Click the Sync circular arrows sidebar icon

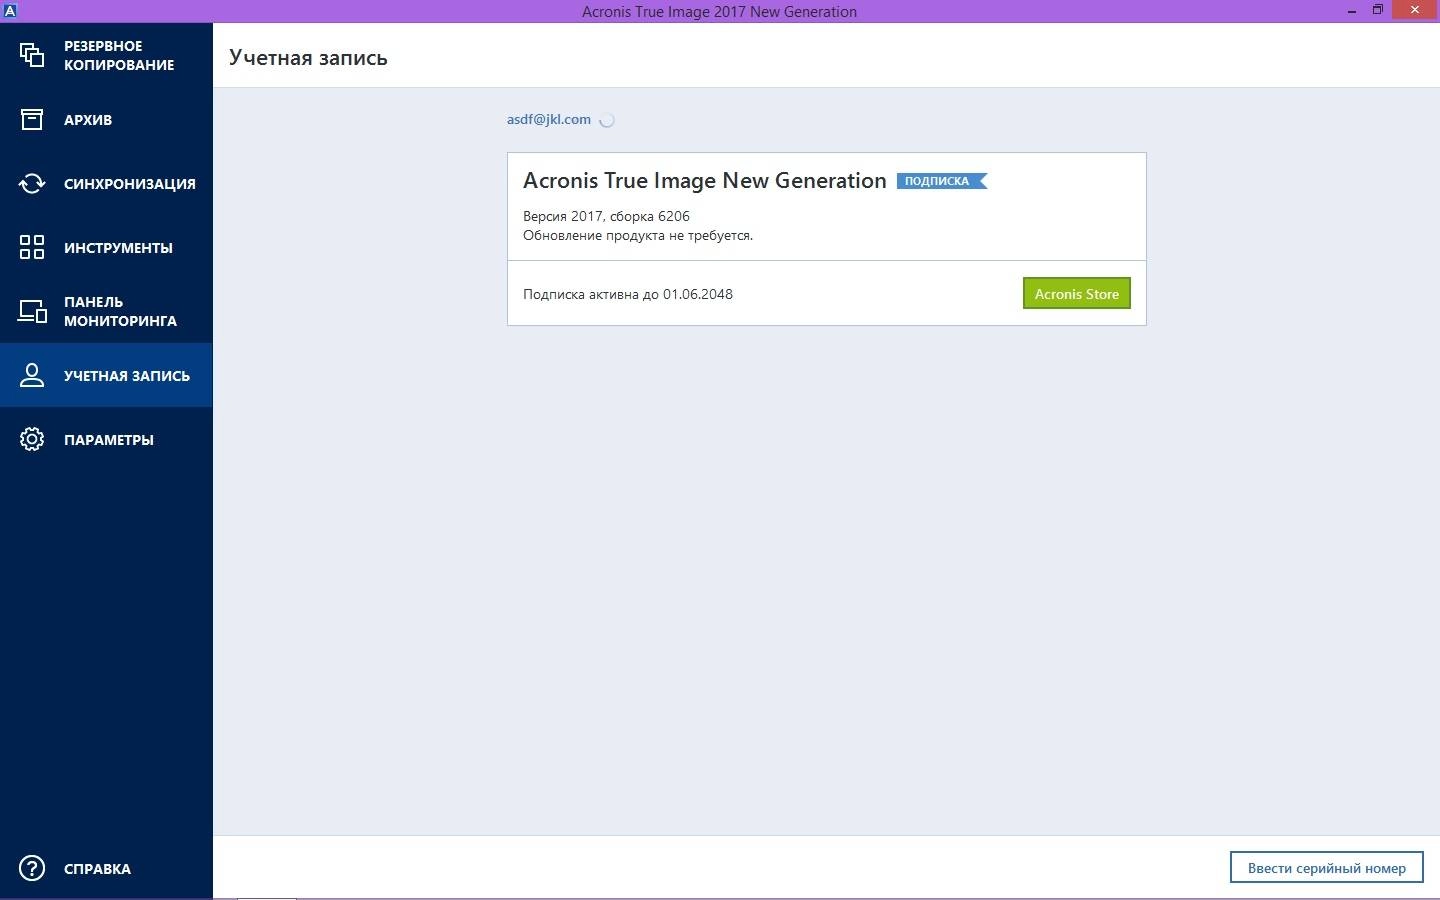point(32,184)
